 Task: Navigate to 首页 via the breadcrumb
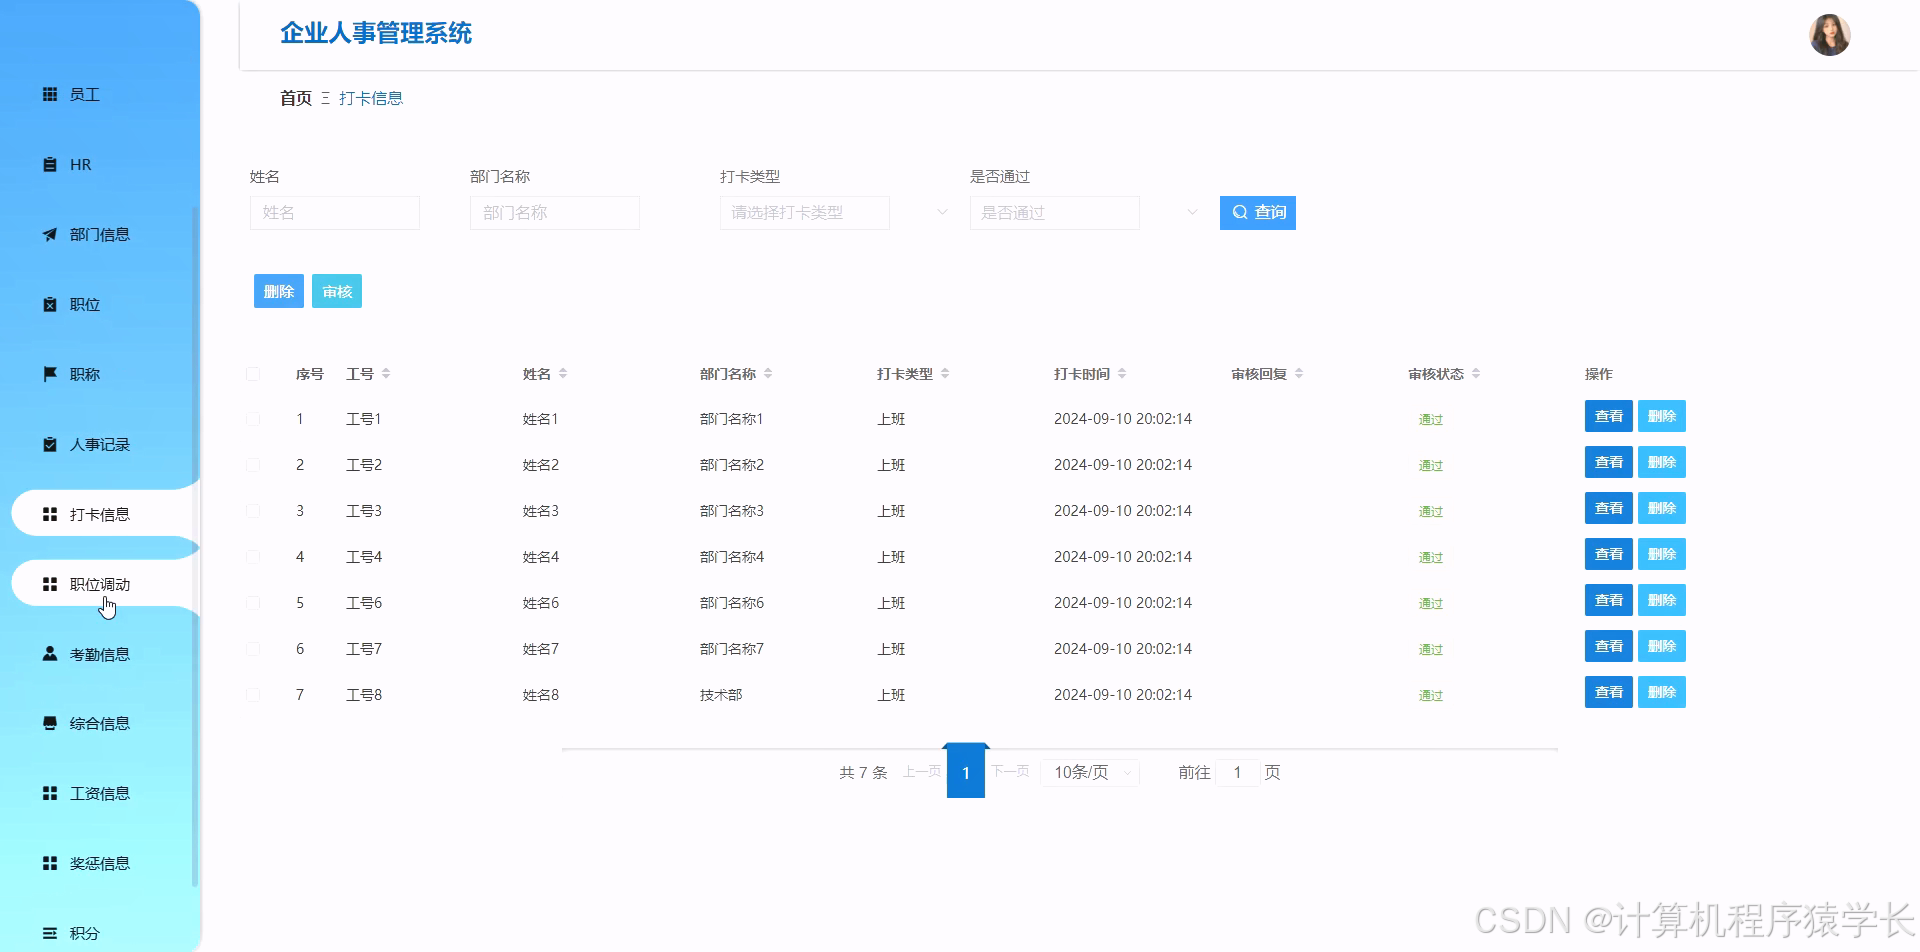tap(295, 97)
